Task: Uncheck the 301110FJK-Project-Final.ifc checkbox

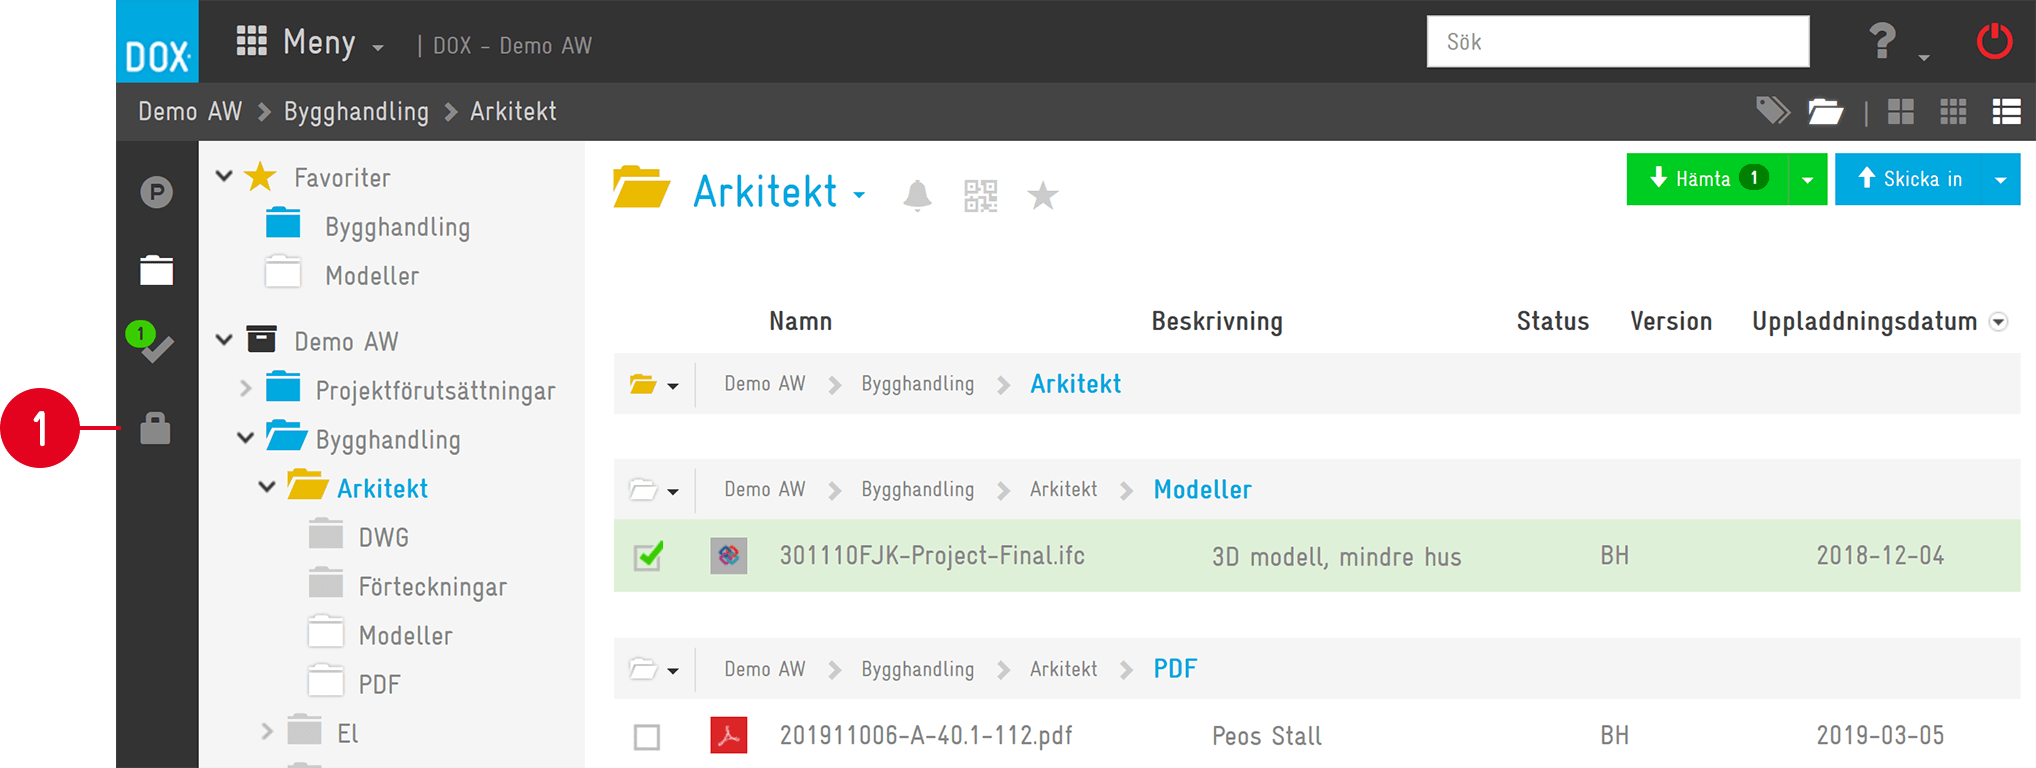Action: [648, 555]
